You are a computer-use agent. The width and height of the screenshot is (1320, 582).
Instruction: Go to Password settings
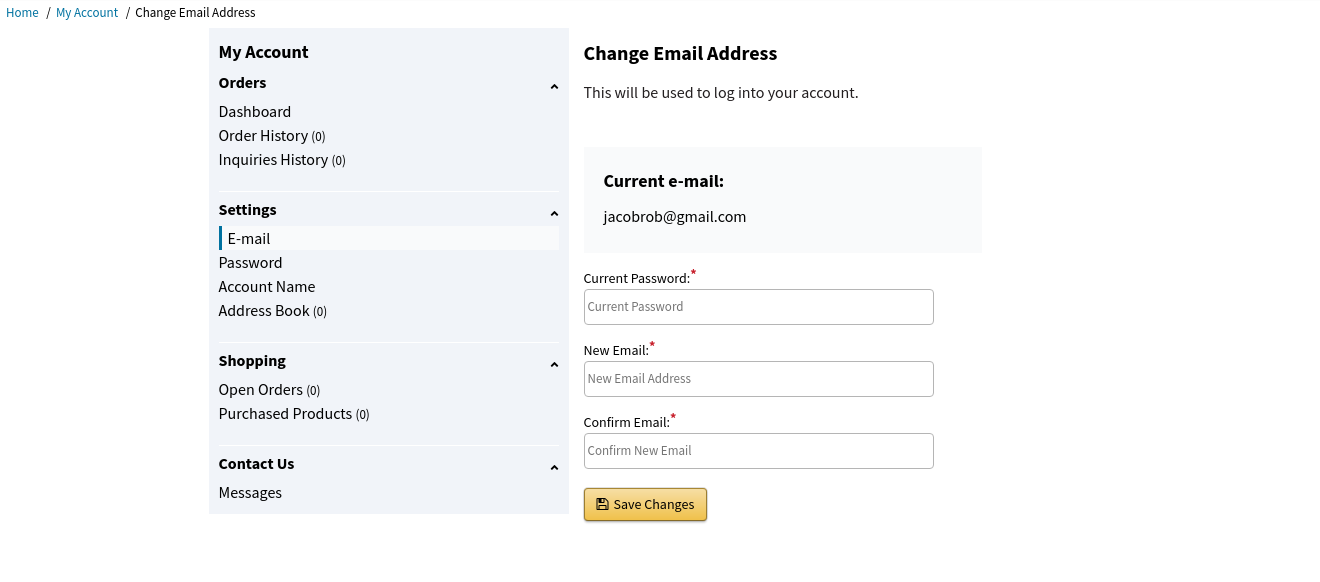[250, 263]
